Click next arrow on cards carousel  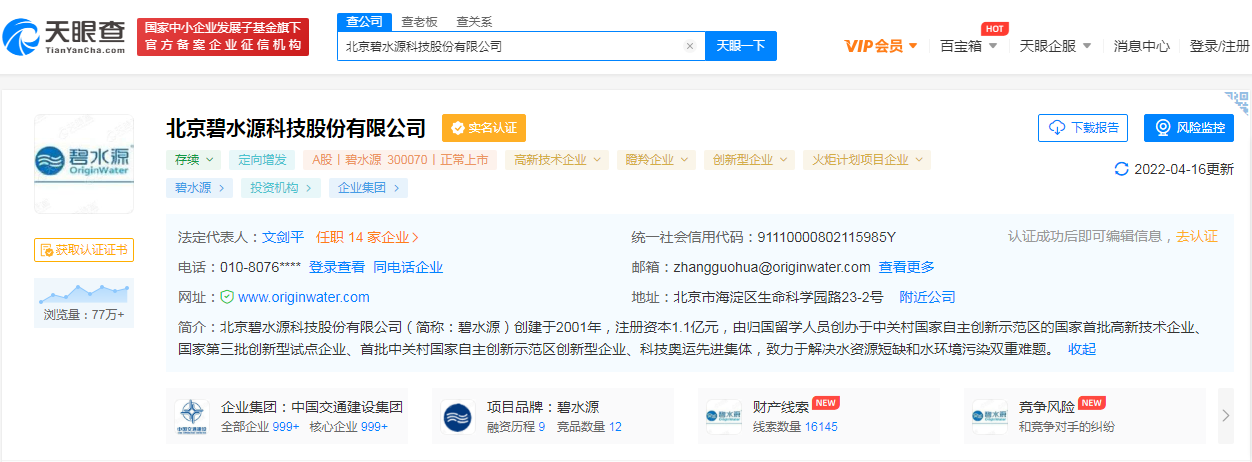pyautogui.click(x=1226, y=416)
